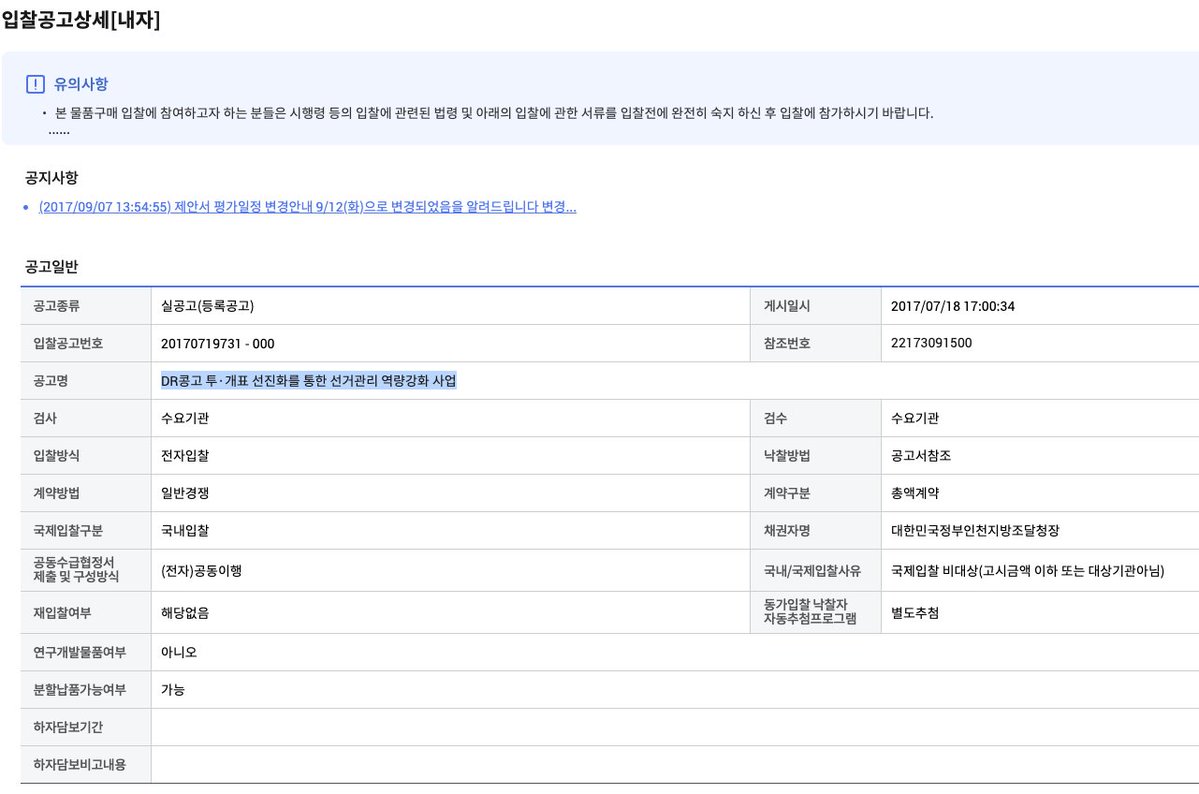Click the 국내/국제입찰사유 label cell
1199x794 pixels.
coord(816,571)
